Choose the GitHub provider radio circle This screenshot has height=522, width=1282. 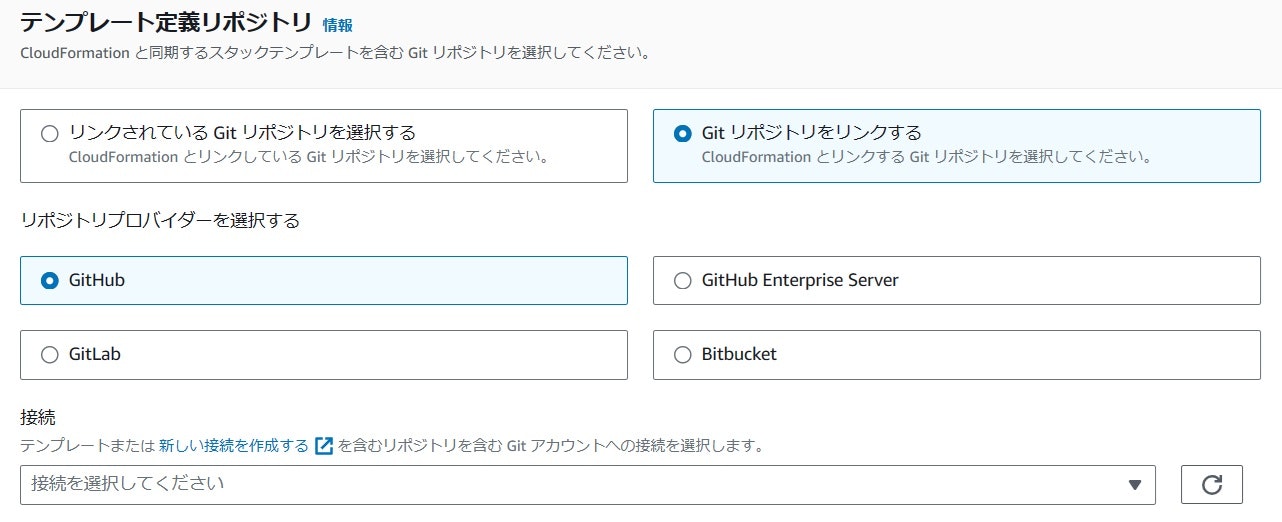[x=49, y=281]
